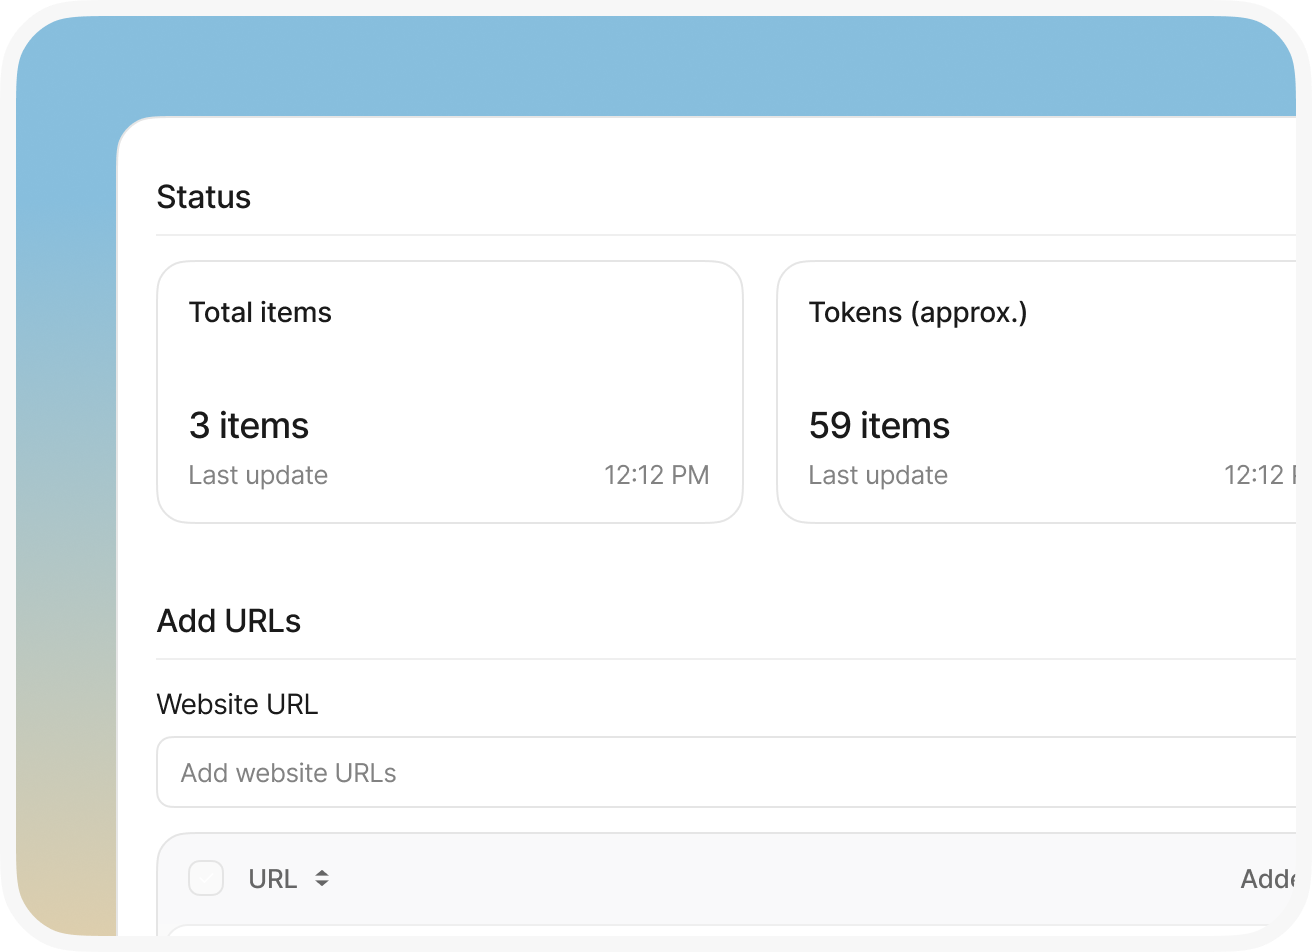Click the 'Total items' card title
1312x952 pixels.
pyautogui.click(x=260, y=312)
